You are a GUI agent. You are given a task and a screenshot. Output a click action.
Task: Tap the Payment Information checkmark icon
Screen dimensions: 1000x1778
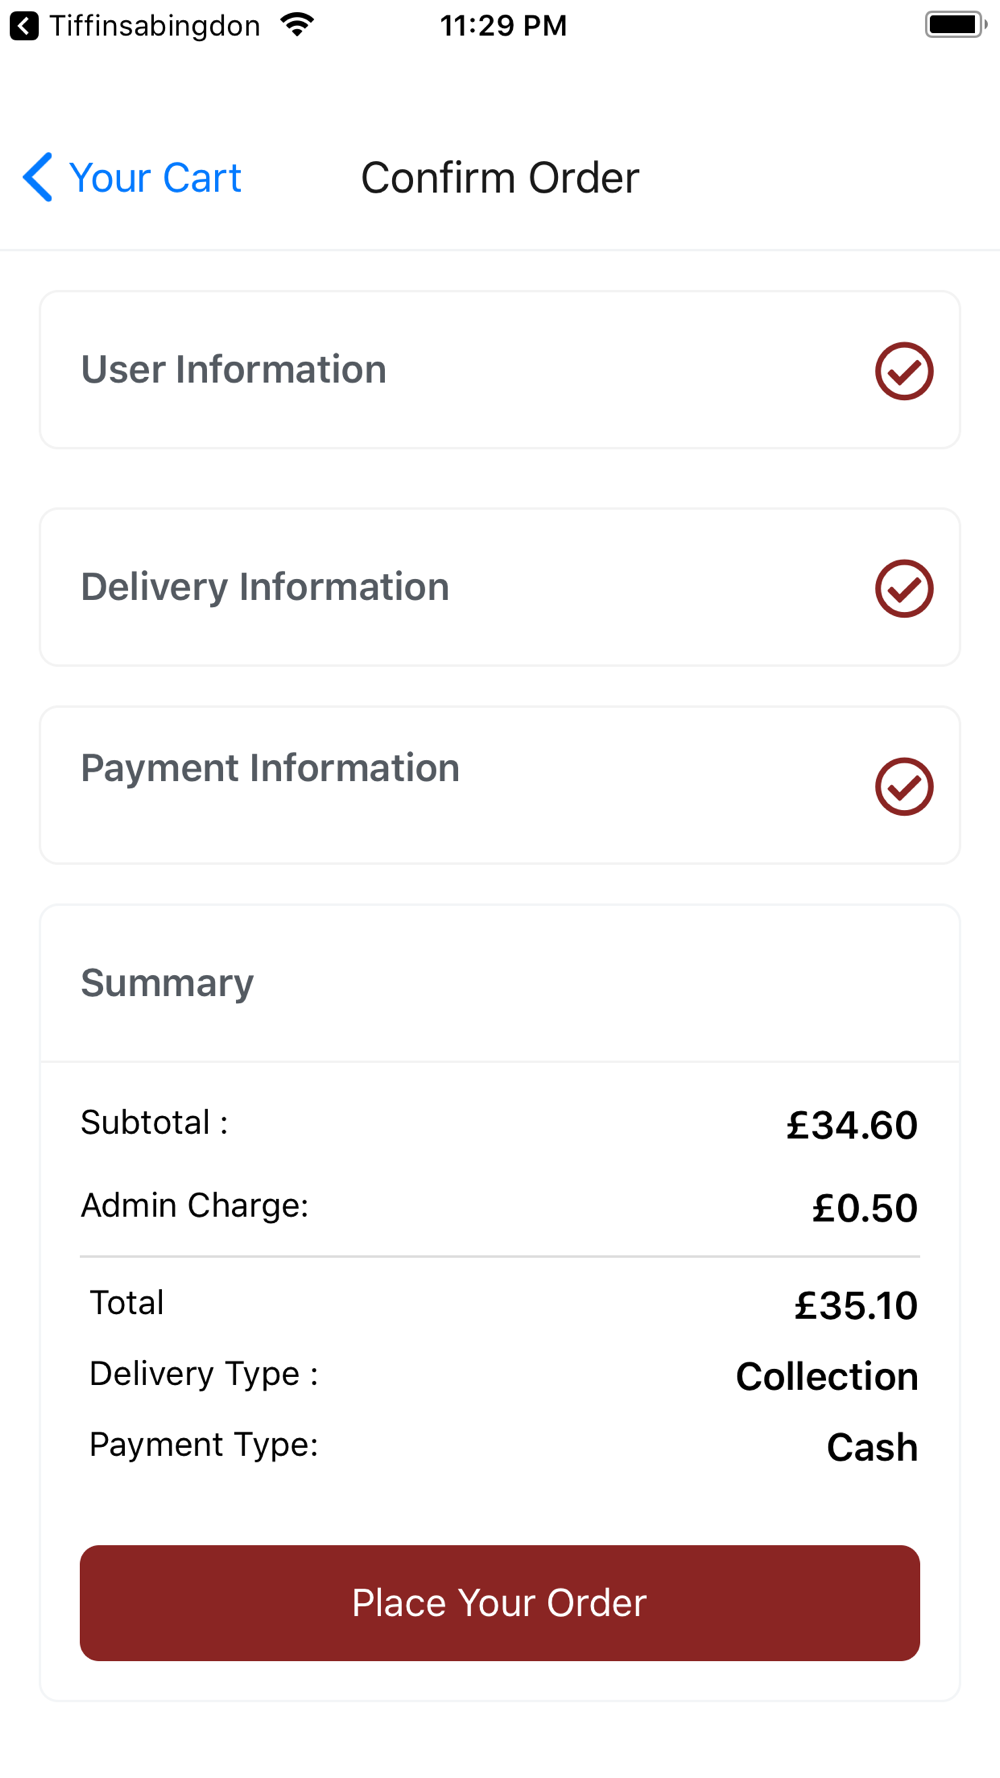coord(904,786)
